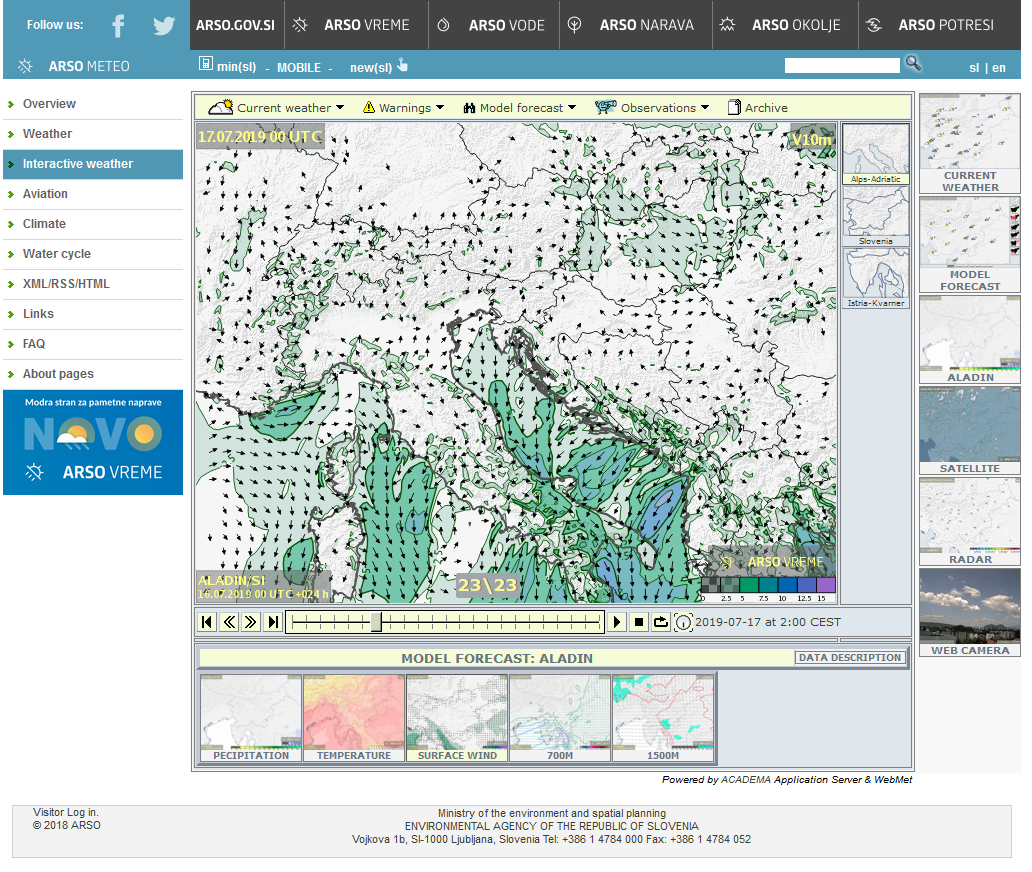The image size is (1032, 872).
Task: Click the purple 15 m/s legend swatch
Action: [x=826, y=585]
